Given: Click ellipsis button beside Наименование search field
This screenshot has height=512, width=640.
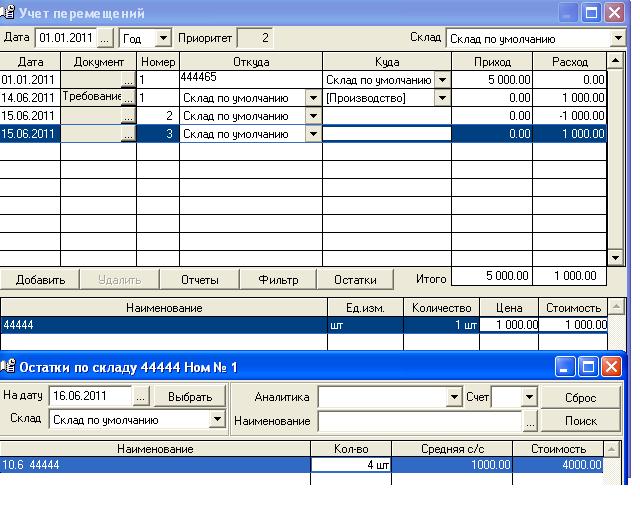Looking at the screenshot, I should coord(529,421).
